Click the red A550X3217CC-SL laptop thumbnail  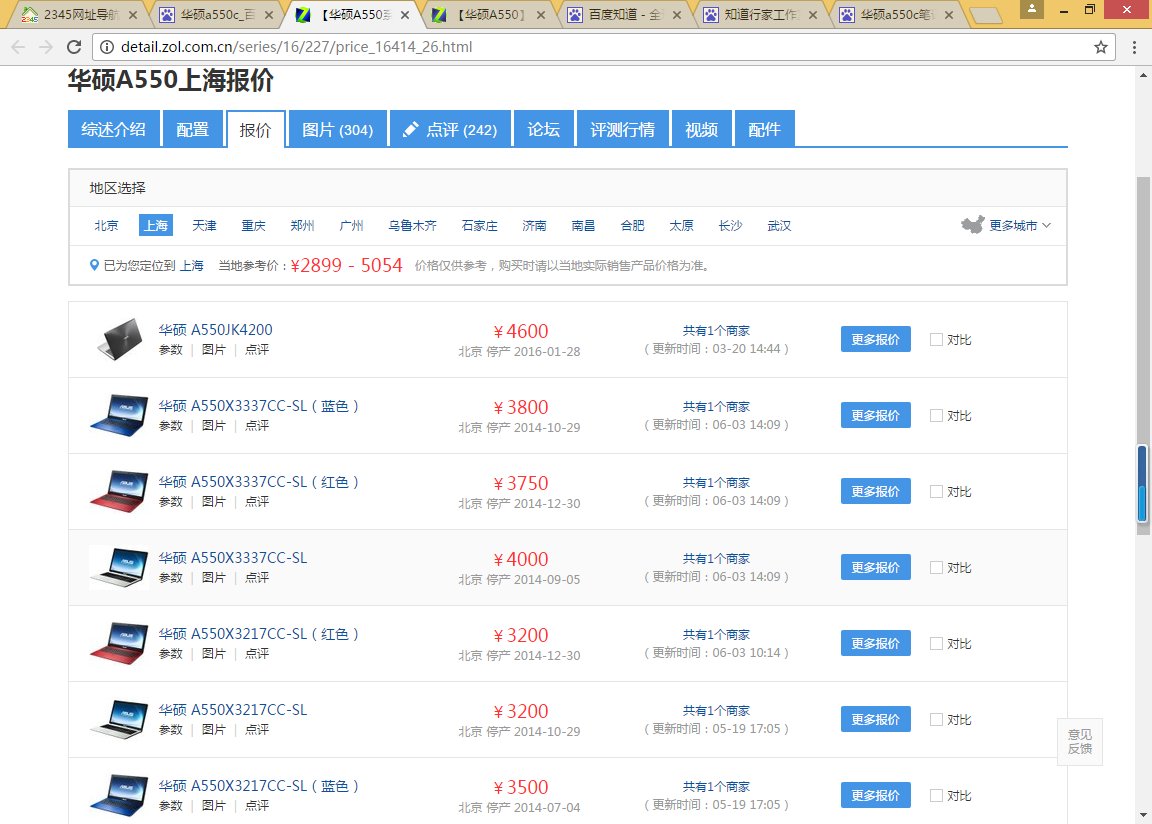(x=118, y=643)
